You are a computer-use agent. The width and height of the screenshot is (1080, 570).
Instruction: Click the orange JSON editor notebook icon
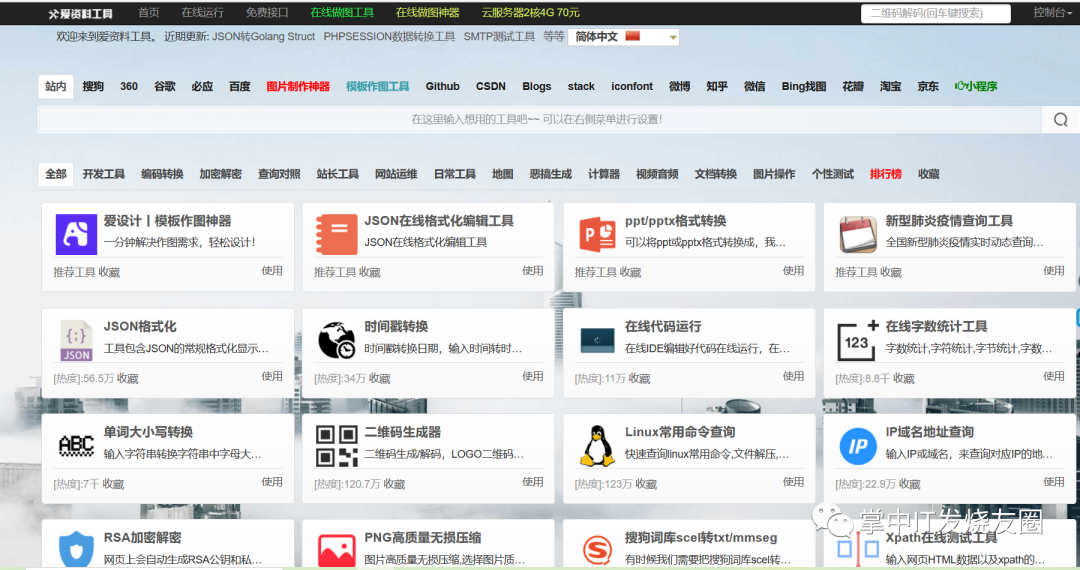(336, 234)
